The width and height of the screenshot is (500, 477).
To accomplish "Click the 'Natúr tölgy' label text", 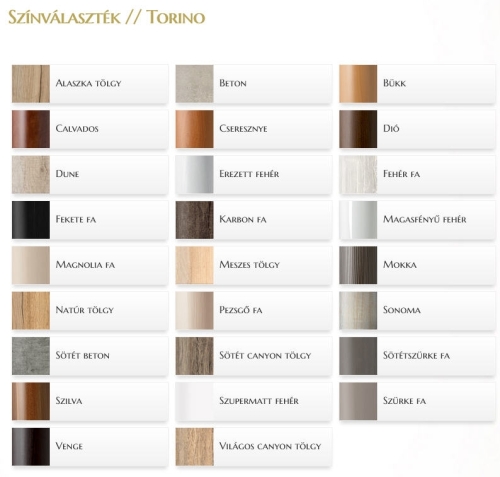I will click(x=85, y=310).
